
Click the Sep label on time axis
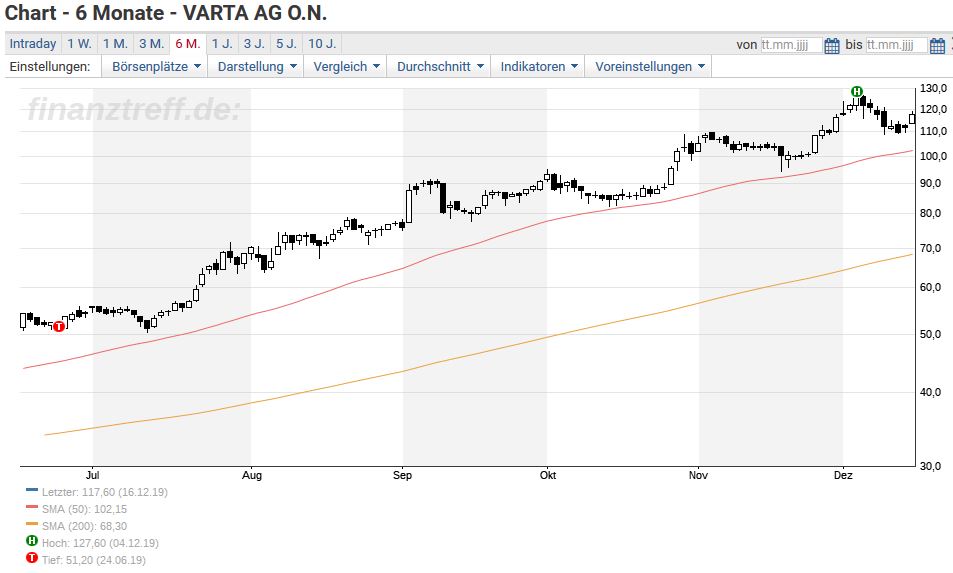402,475
